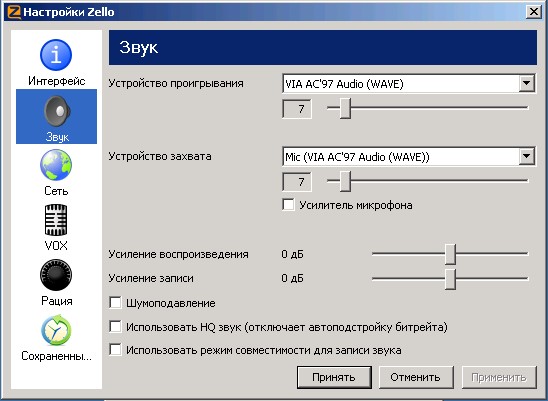The image size is (548, 401).
Task: Open the VOX microphone icon section
Action: (56, 220)
